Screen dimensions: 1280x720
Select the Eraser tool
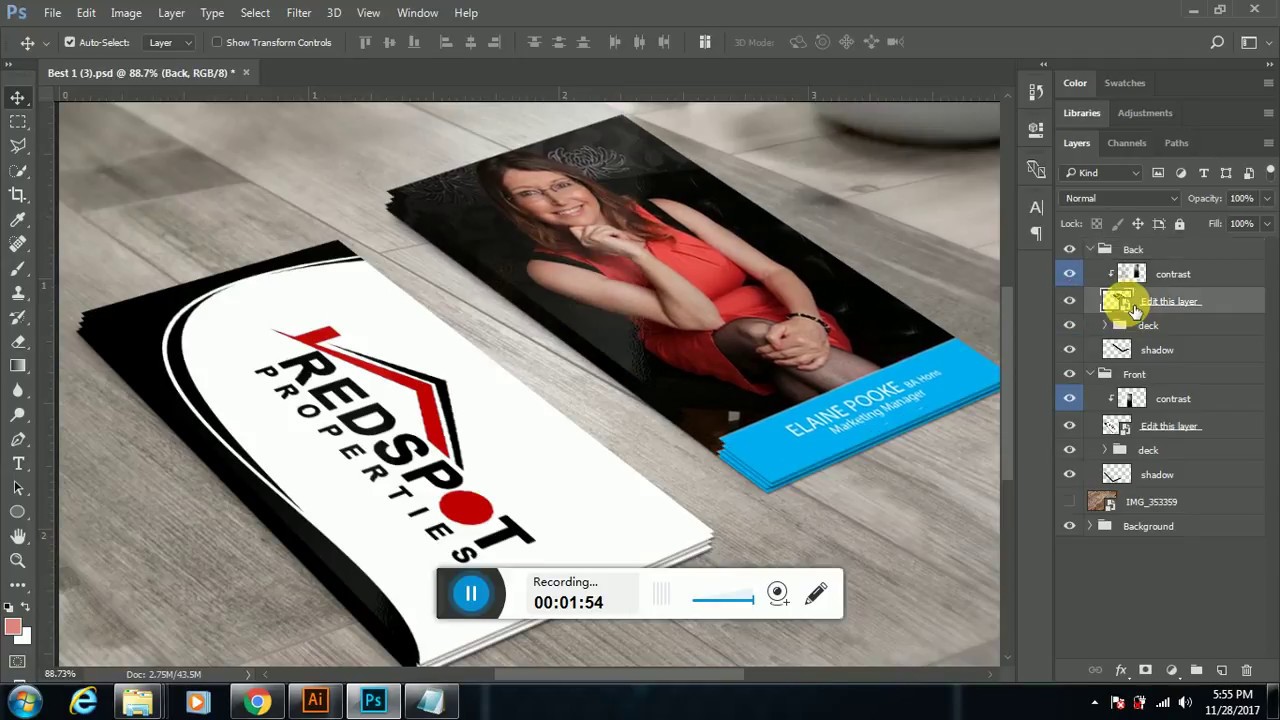18,342
